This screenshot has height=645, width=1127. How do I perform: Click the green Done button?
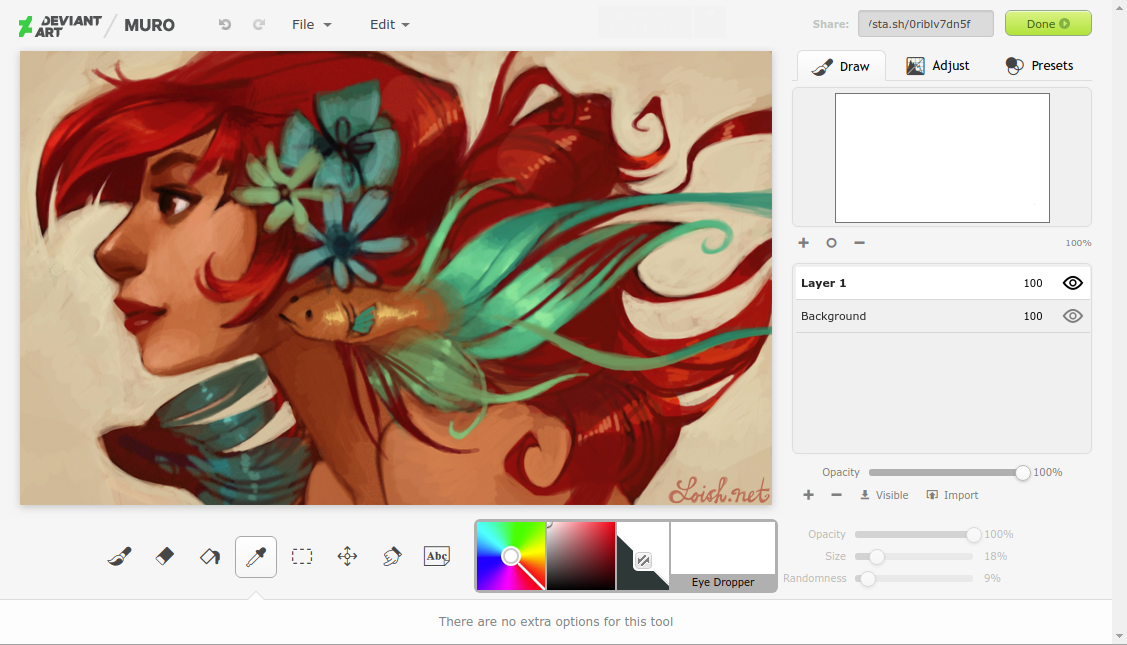[1048, 24]
